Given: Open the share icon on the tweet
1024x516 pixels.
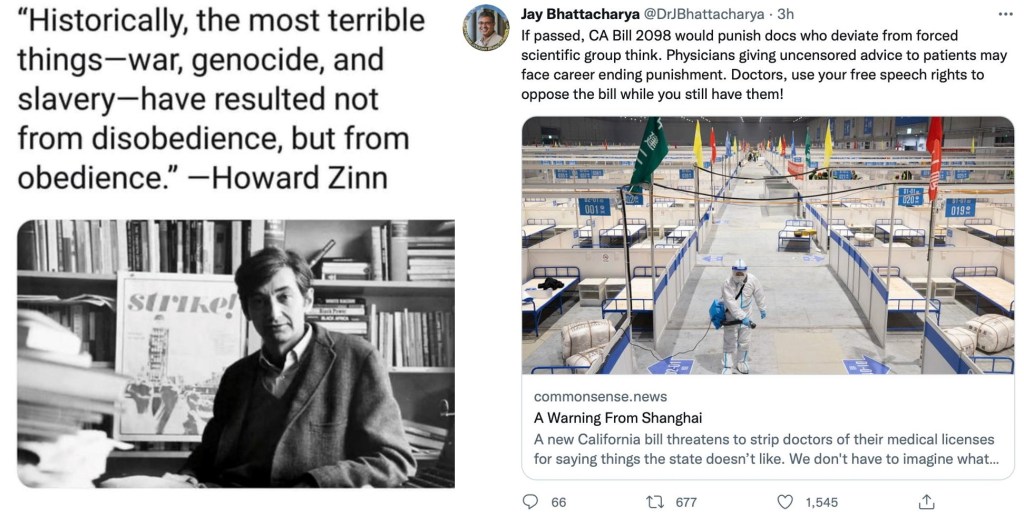Looking at the screenshot, I should [927, 502].
